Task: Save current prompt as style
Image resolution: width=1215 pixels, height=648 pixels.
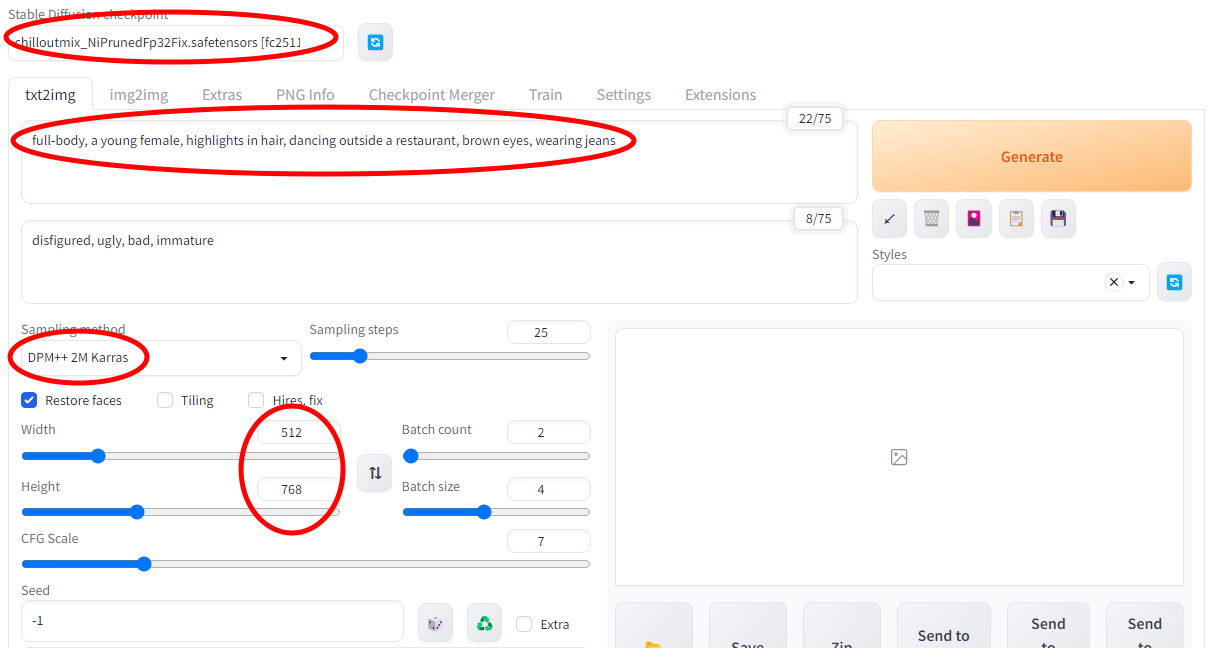Action: pyautogui.click(x=1058, y=218)
